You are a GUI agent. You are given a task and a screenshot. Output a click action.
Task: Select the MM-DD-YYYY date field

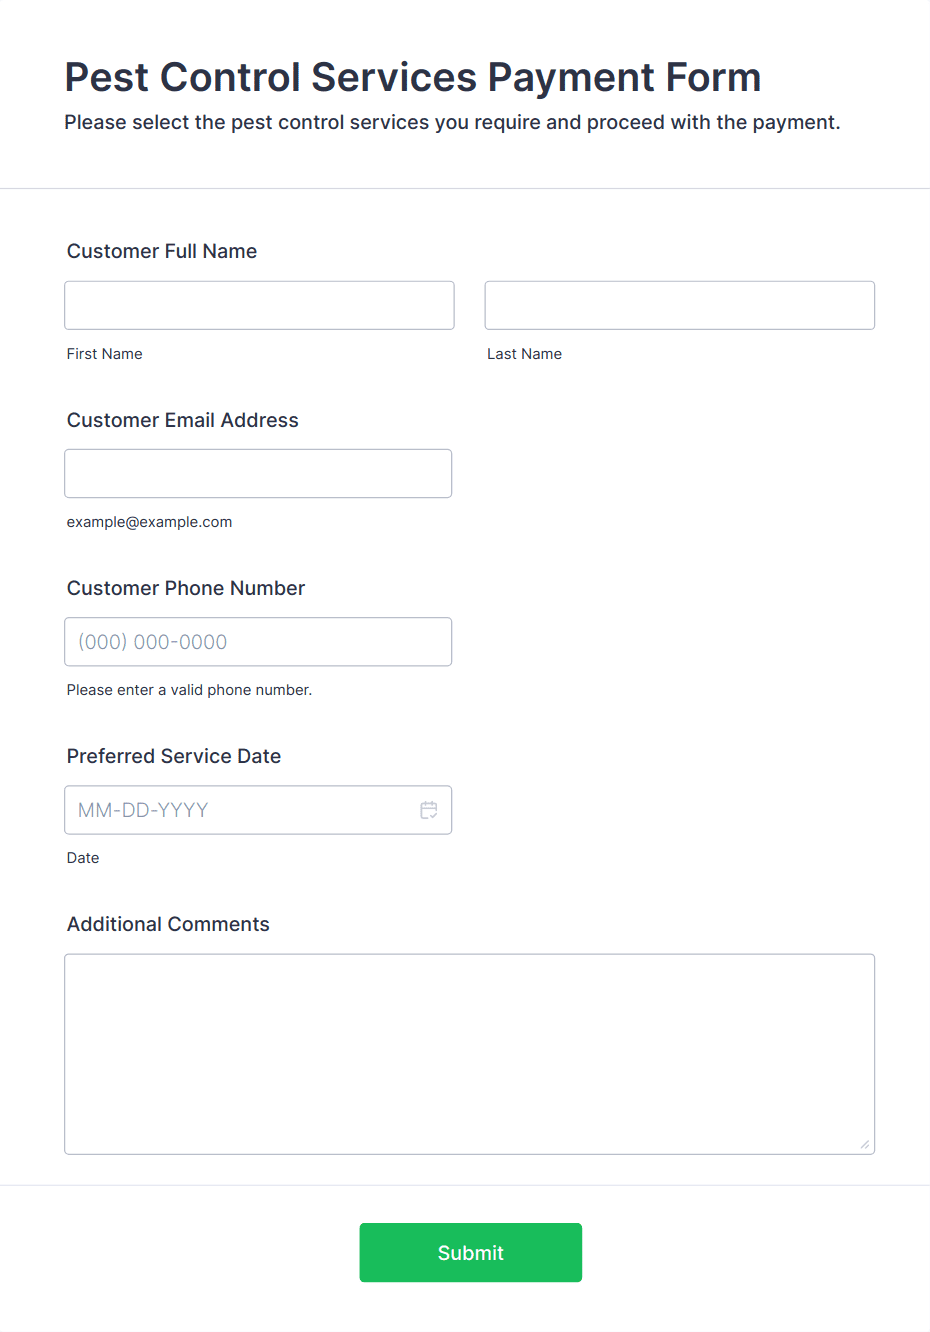[x=258, y=810]
